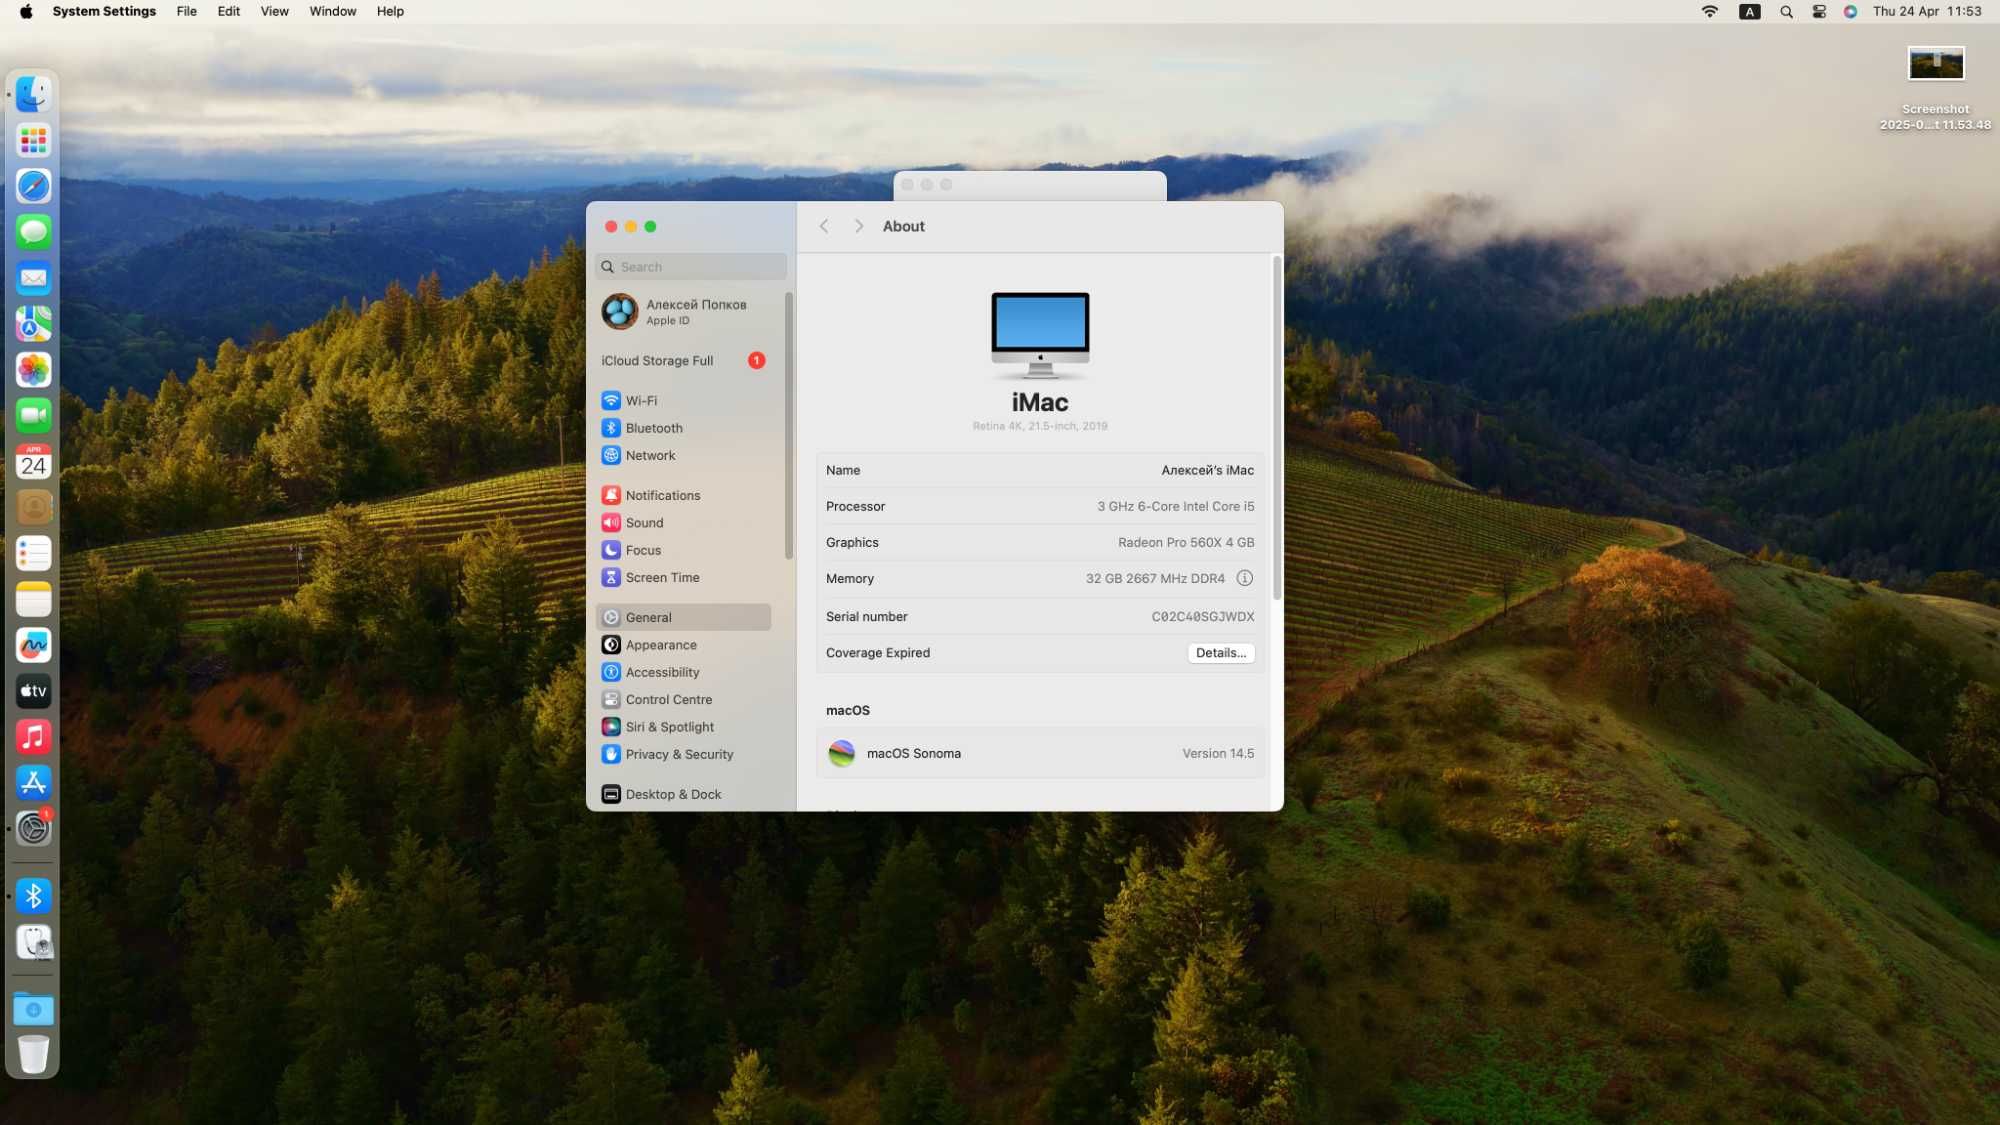Open Spotlight search in menu bar
2000x1125 pixels.
(1786, 12)
